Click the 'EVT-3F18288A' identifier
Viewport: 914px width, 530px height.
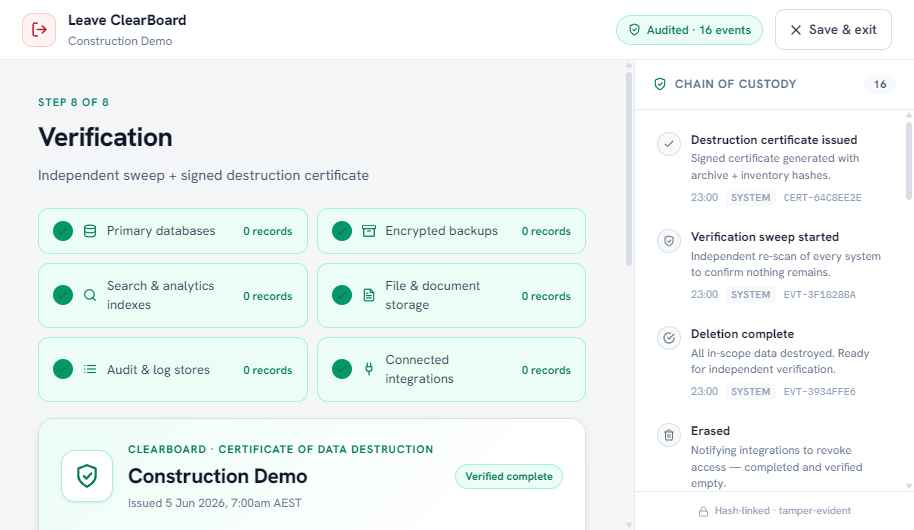[820, 295]
